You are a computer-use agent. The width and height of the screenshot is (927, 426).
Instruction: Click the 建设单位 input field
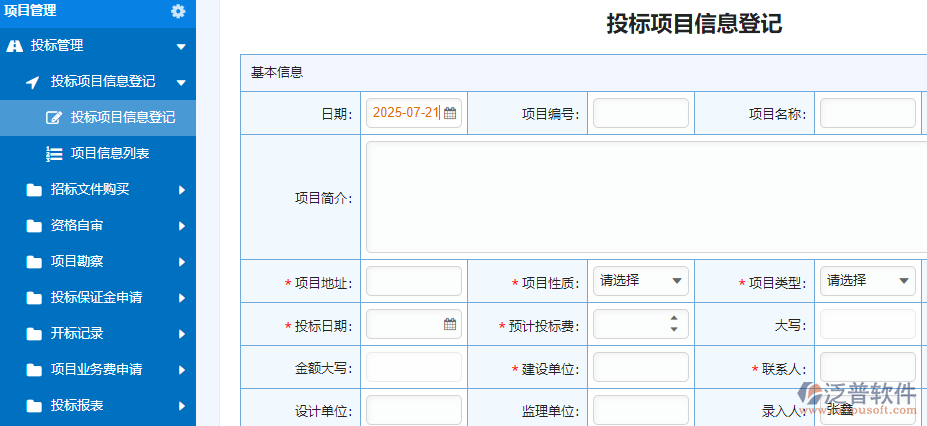(x=640, y=367)
